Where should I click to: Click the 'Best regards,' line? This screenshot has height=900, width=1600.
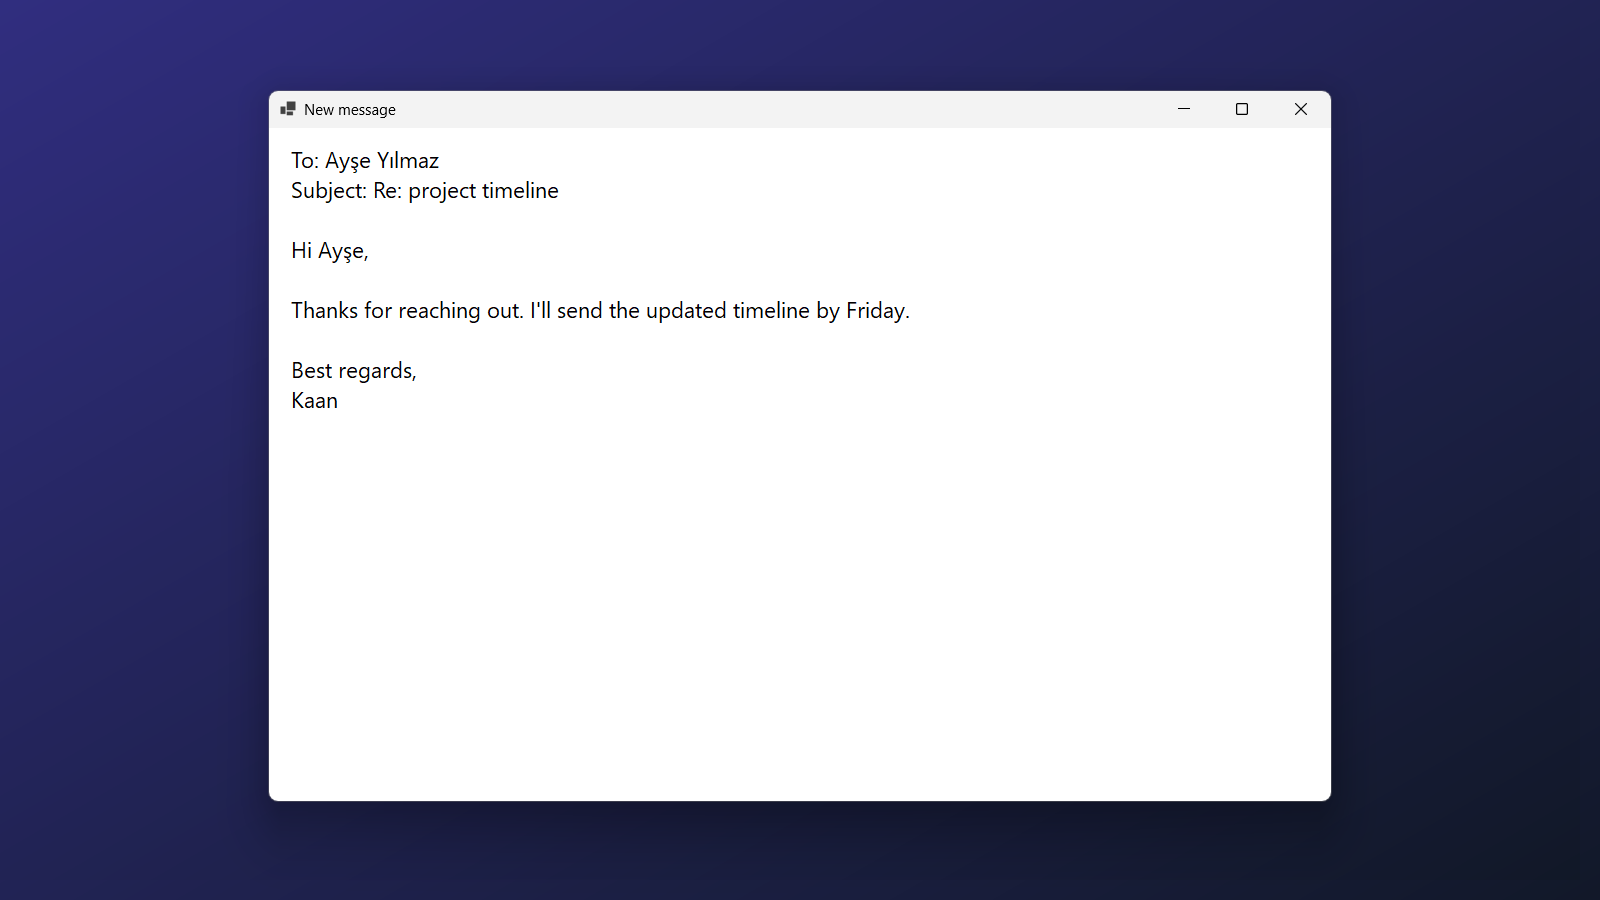(x=354, y=371)
